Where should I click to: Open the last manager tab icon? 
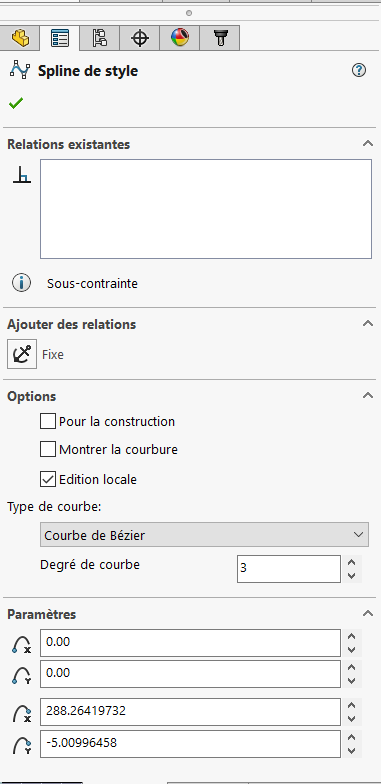(220, 38)
